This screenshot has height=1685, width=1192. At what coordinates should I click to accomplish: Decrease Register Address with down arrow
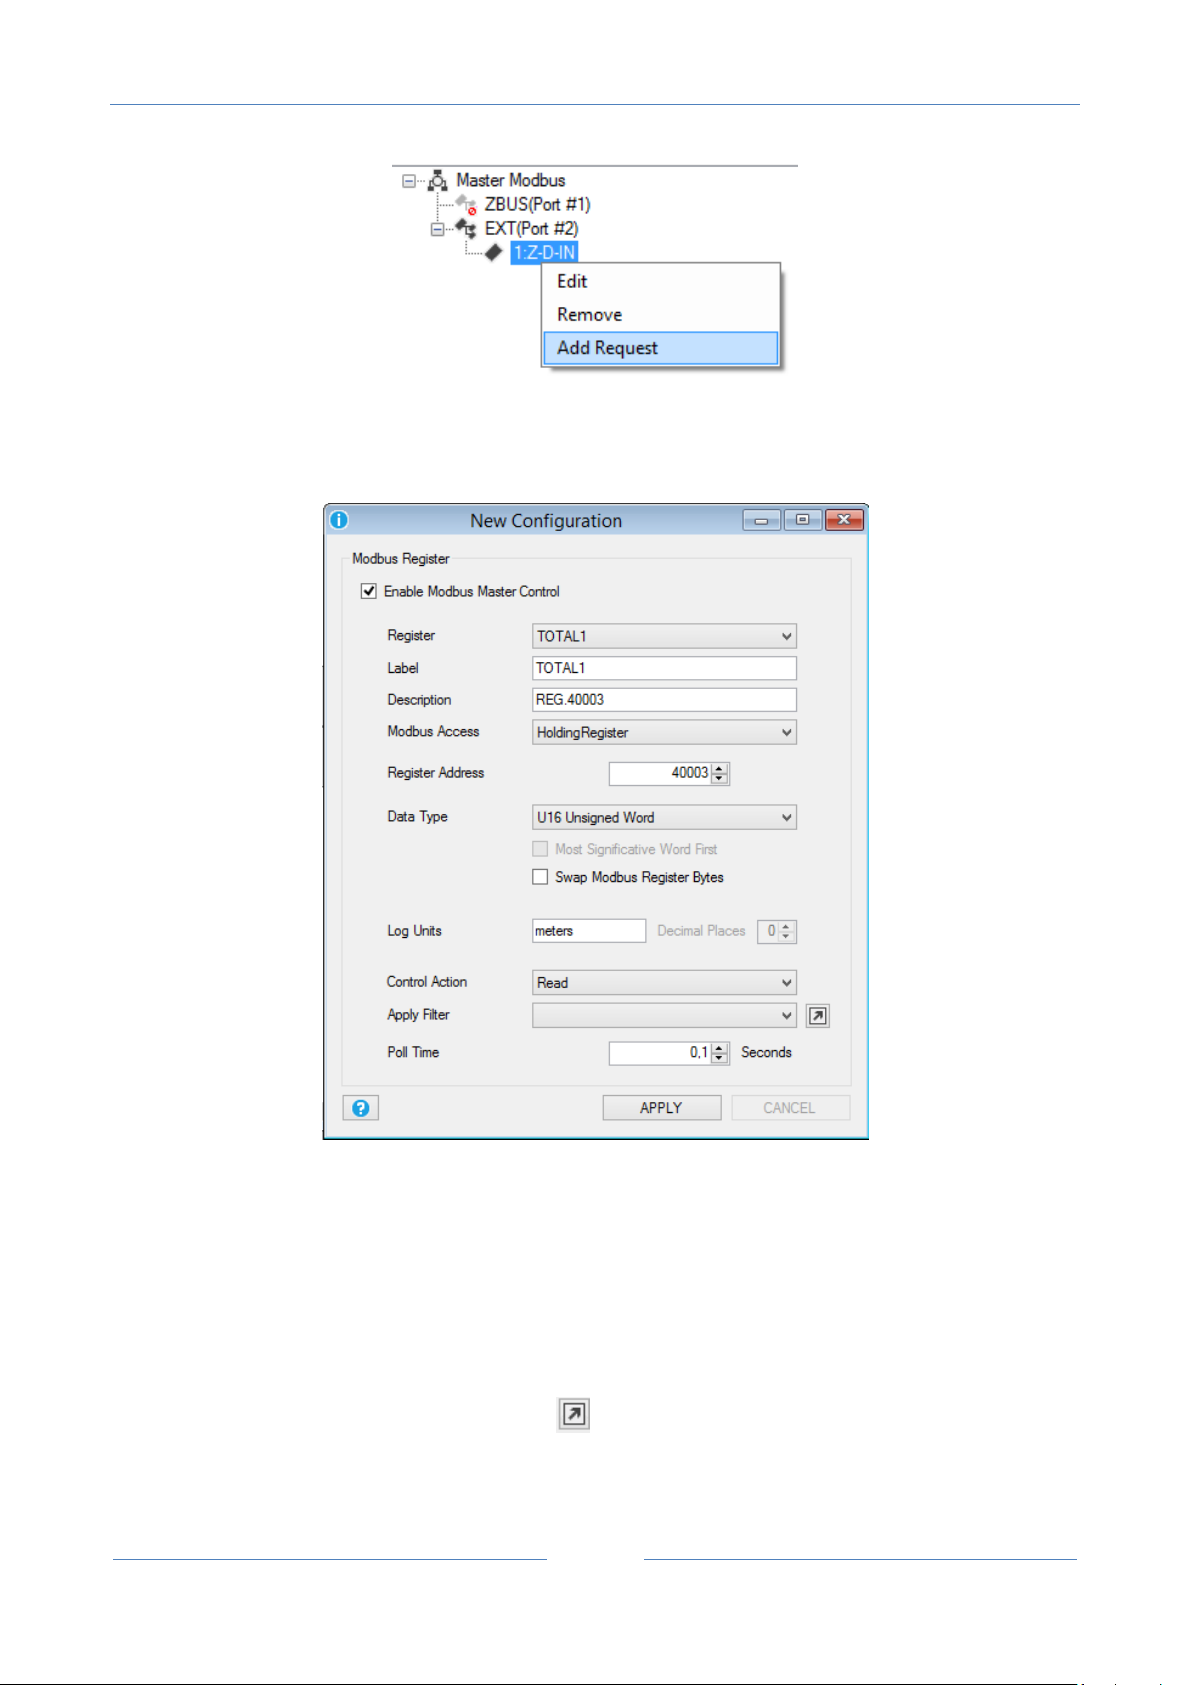tap(720, 779)
